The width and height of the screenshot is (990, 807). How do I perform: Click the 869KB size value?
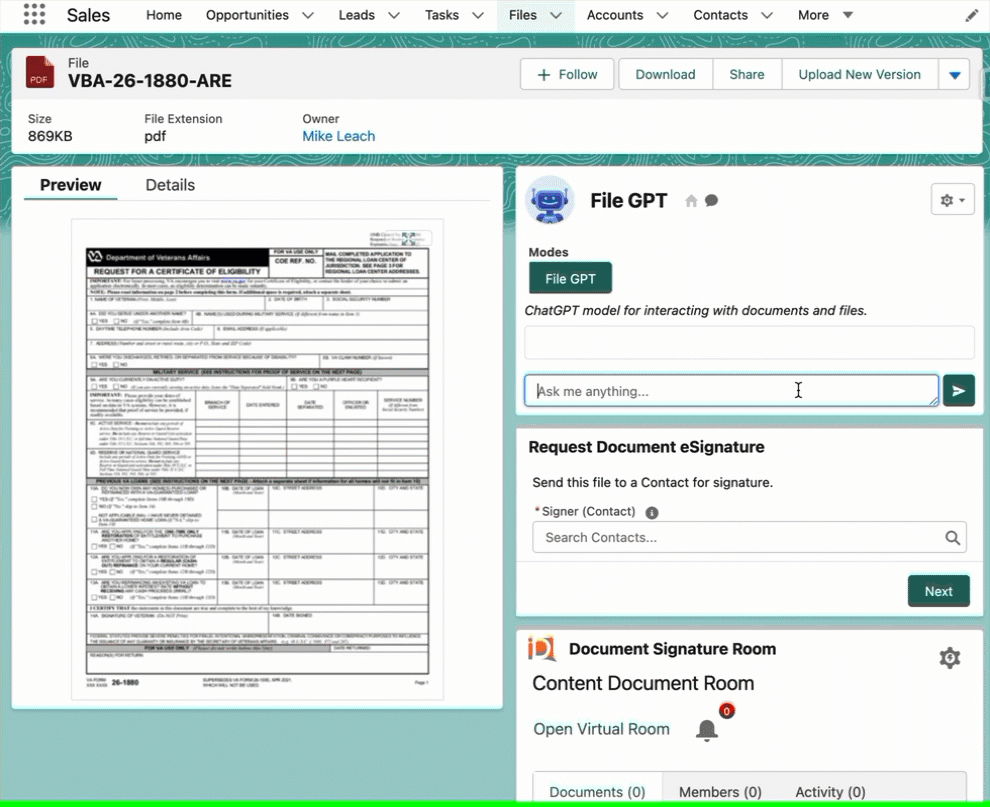tap(50, 136)
